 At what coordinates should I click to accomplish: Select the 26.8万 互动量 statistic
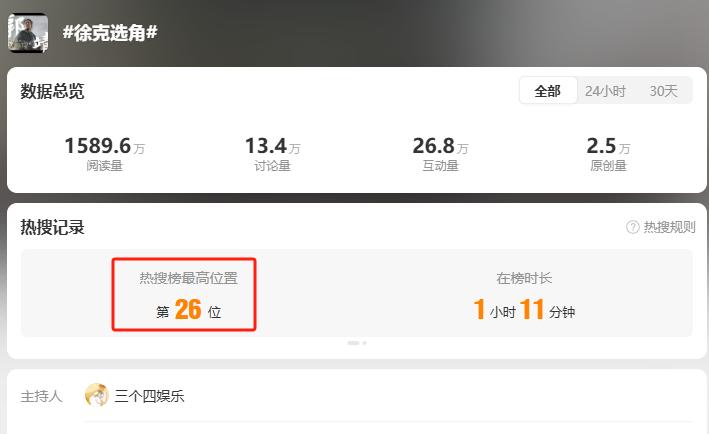coord(440,154)
